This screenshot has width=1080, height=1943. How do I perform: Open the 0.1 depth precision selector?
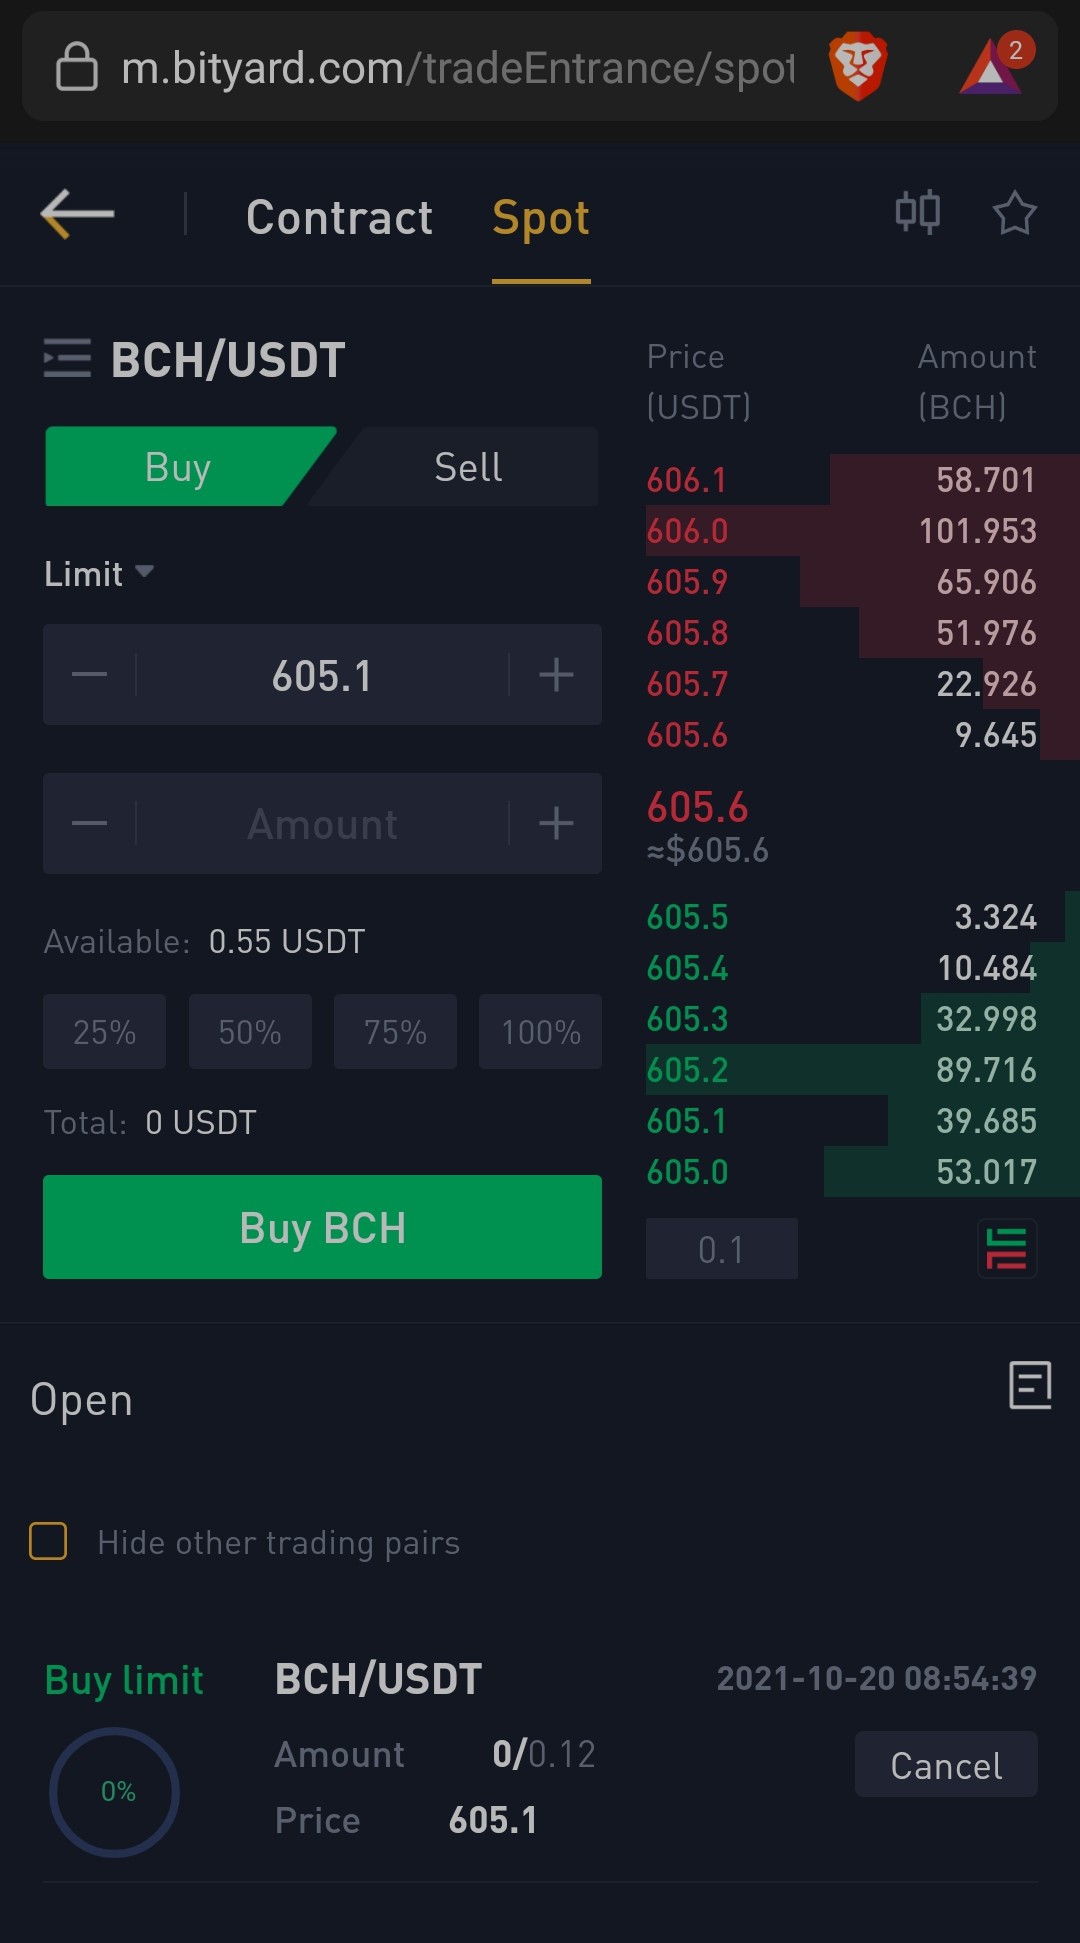point(722,1249)
